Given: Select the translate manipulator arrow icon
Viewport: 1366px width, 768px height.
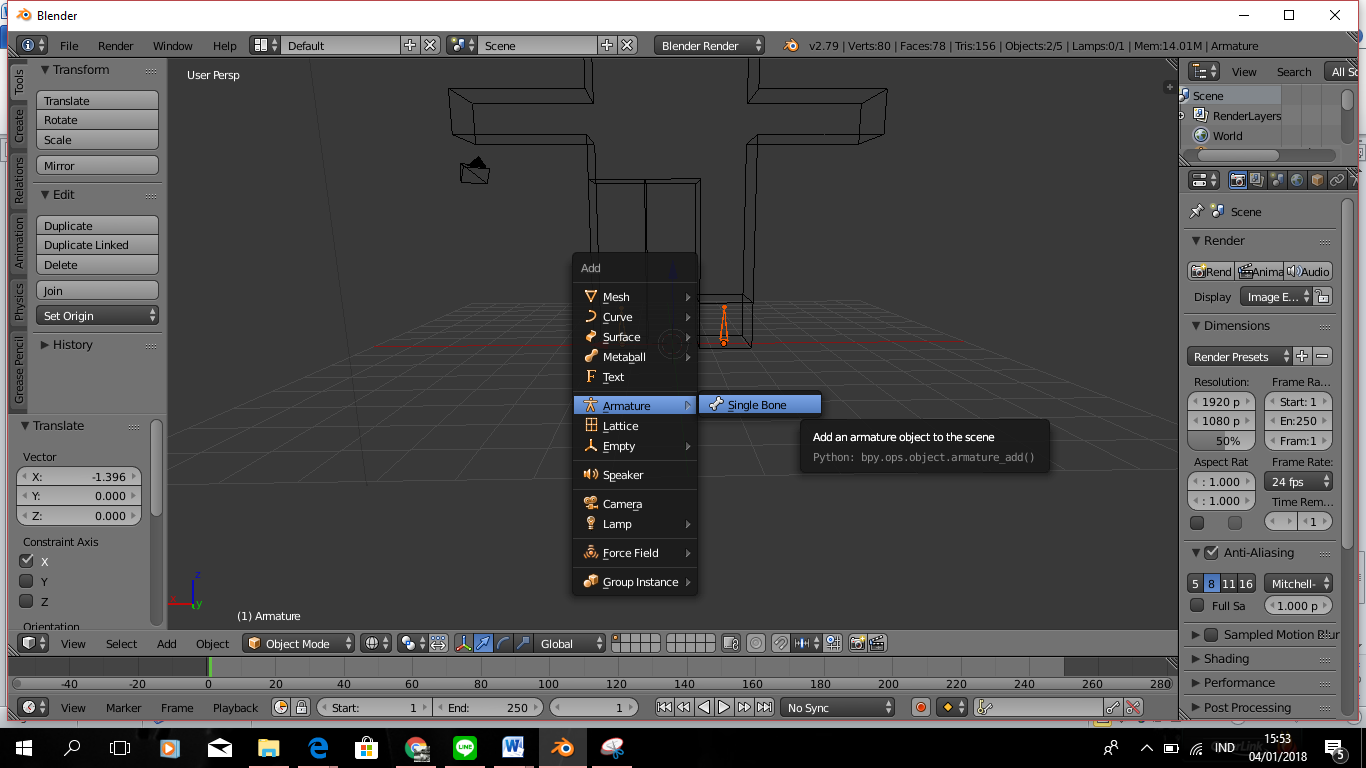Looking at the screenshot, I should pyautogui.click(x=484, y=644).
